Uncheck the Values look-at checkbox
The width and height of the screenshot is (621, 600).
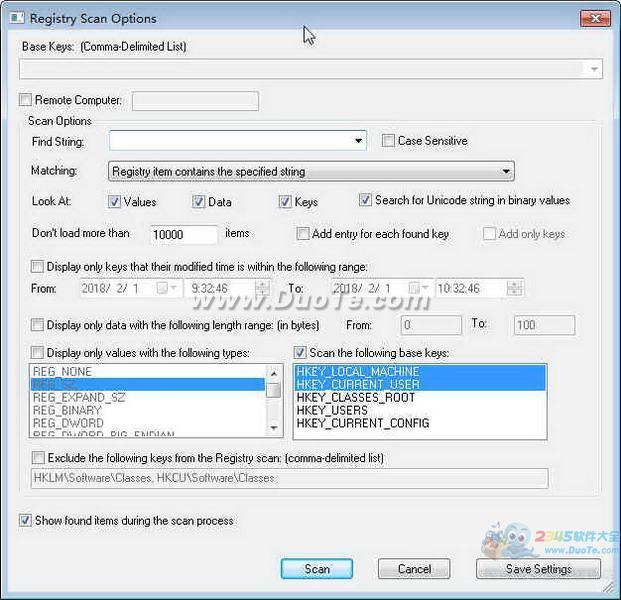click(x=113, y=201)
